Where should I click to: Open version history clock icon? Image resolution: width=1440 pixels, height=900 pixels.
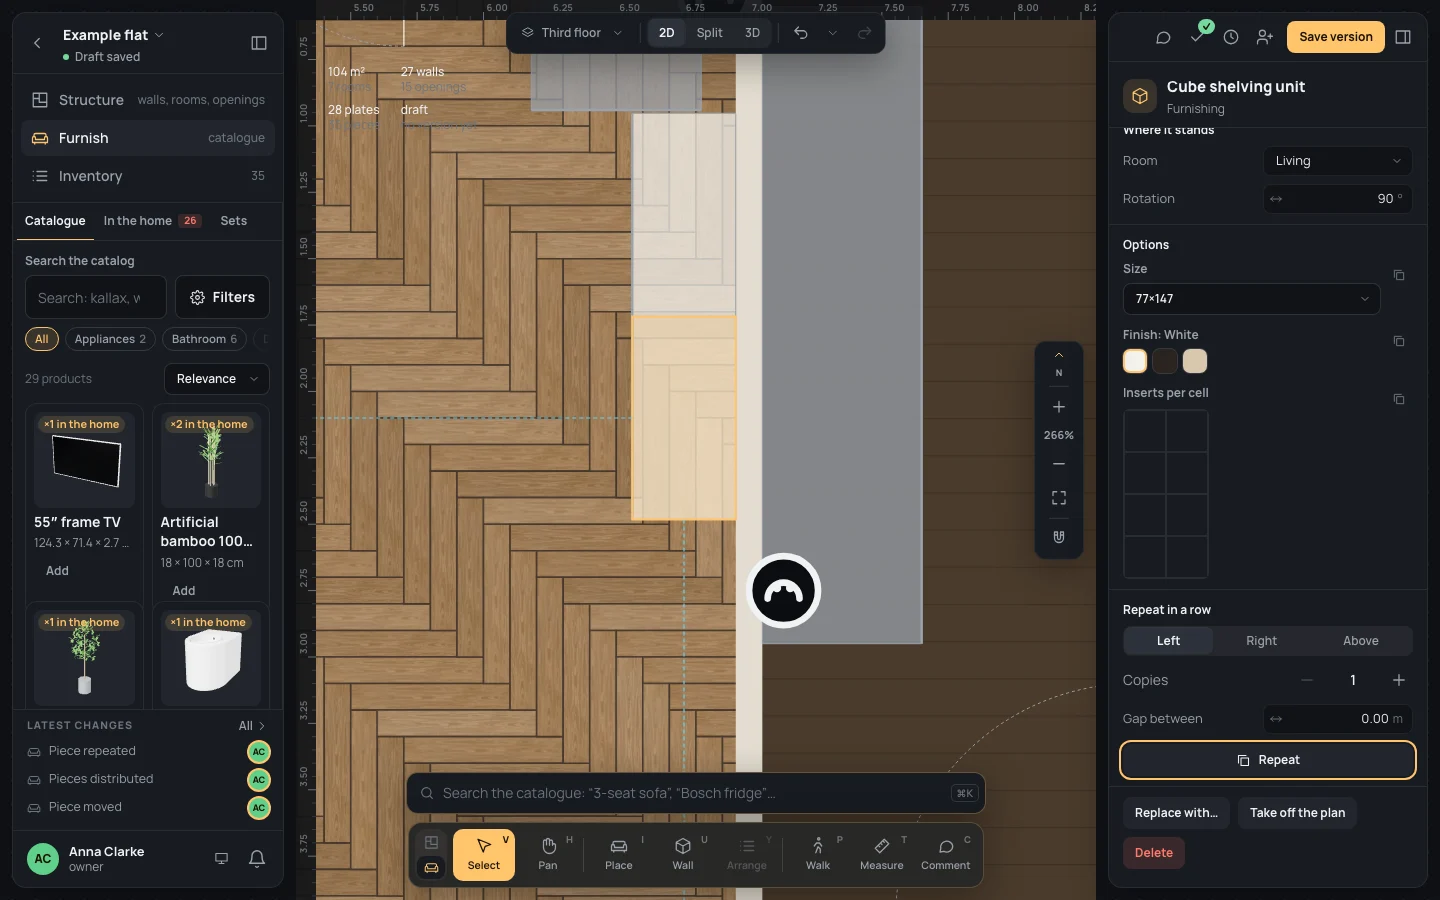click(x=1231, y=37)
